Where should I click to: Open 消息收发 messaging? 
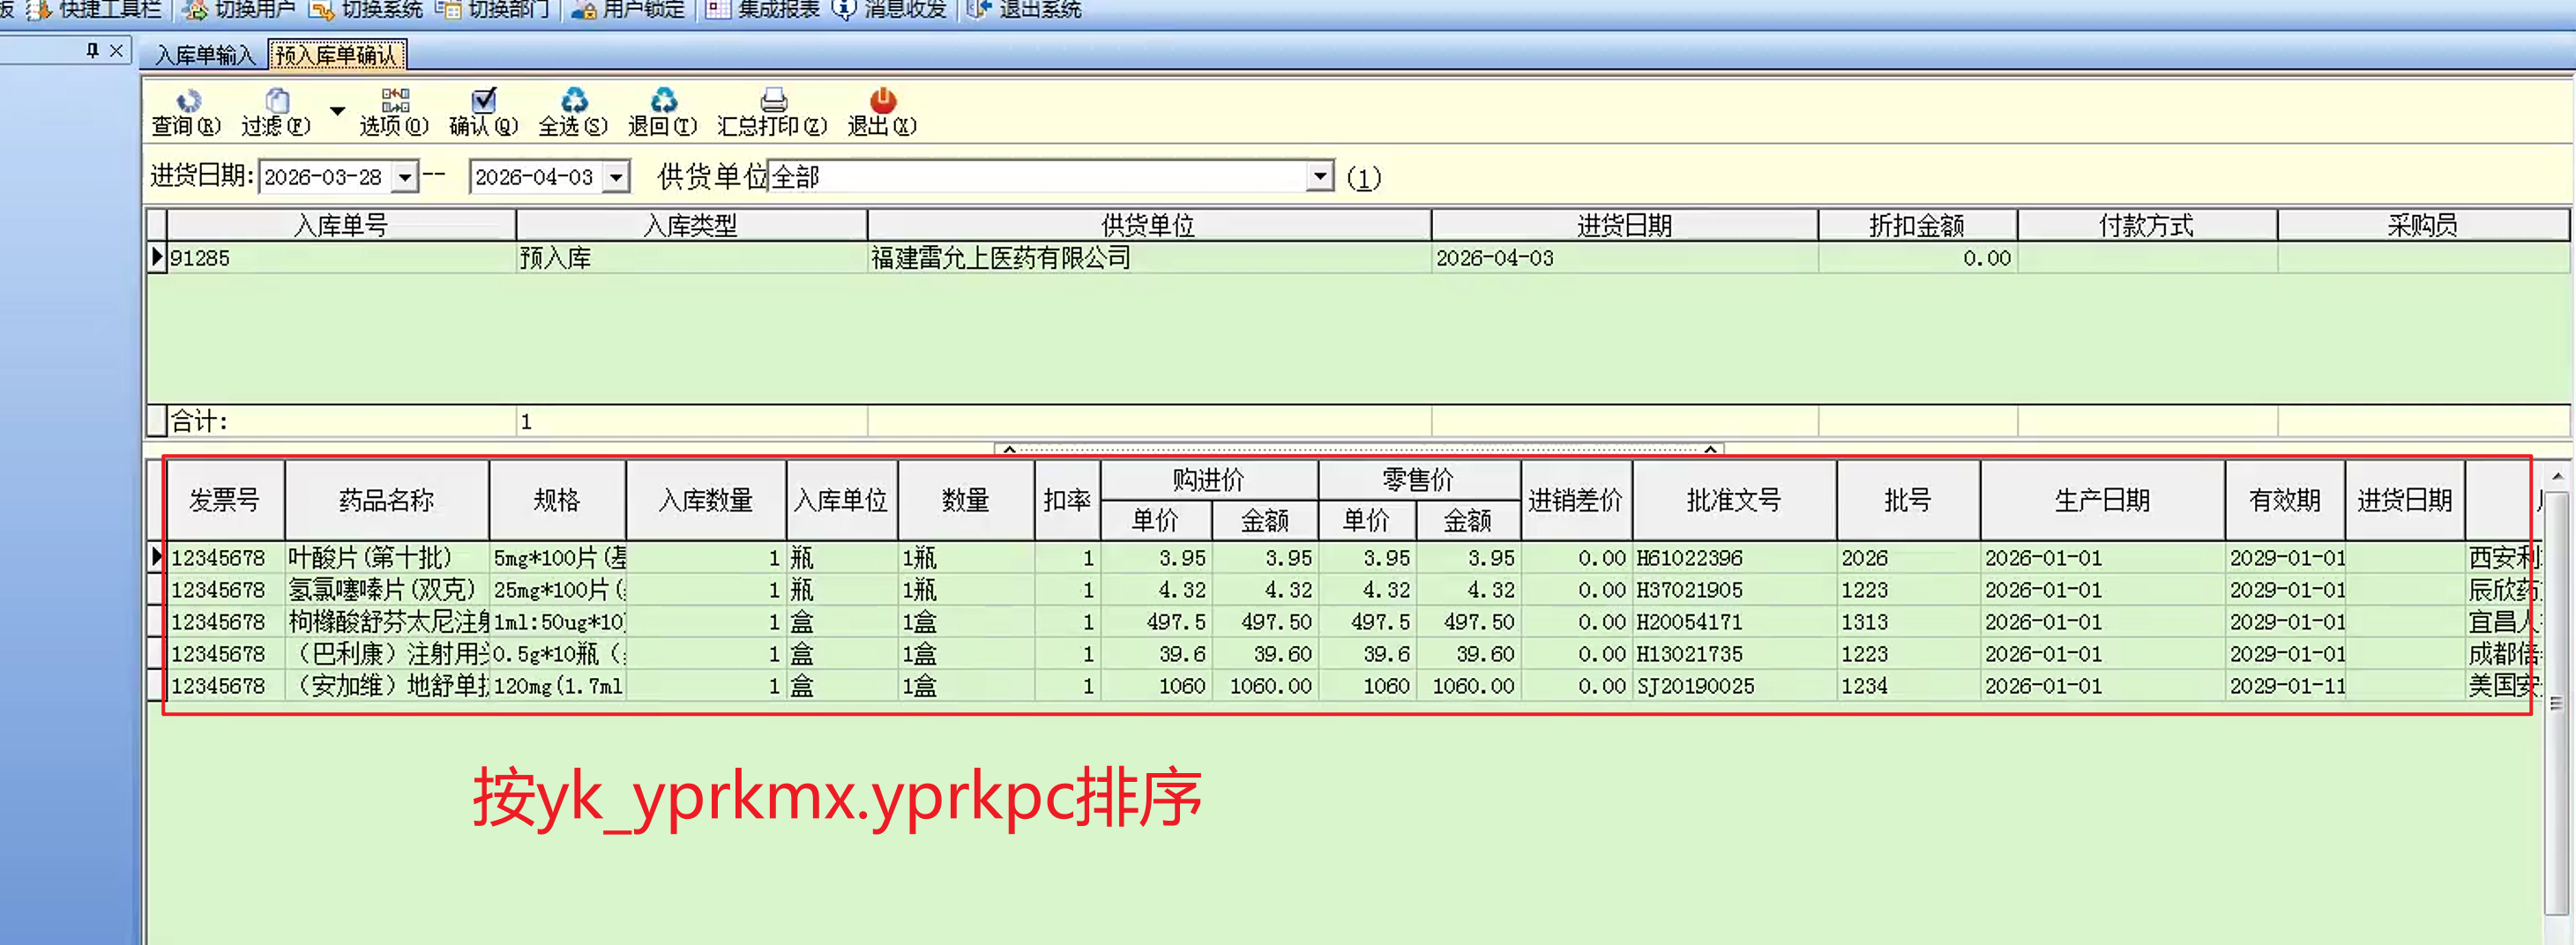pos(890,10)
